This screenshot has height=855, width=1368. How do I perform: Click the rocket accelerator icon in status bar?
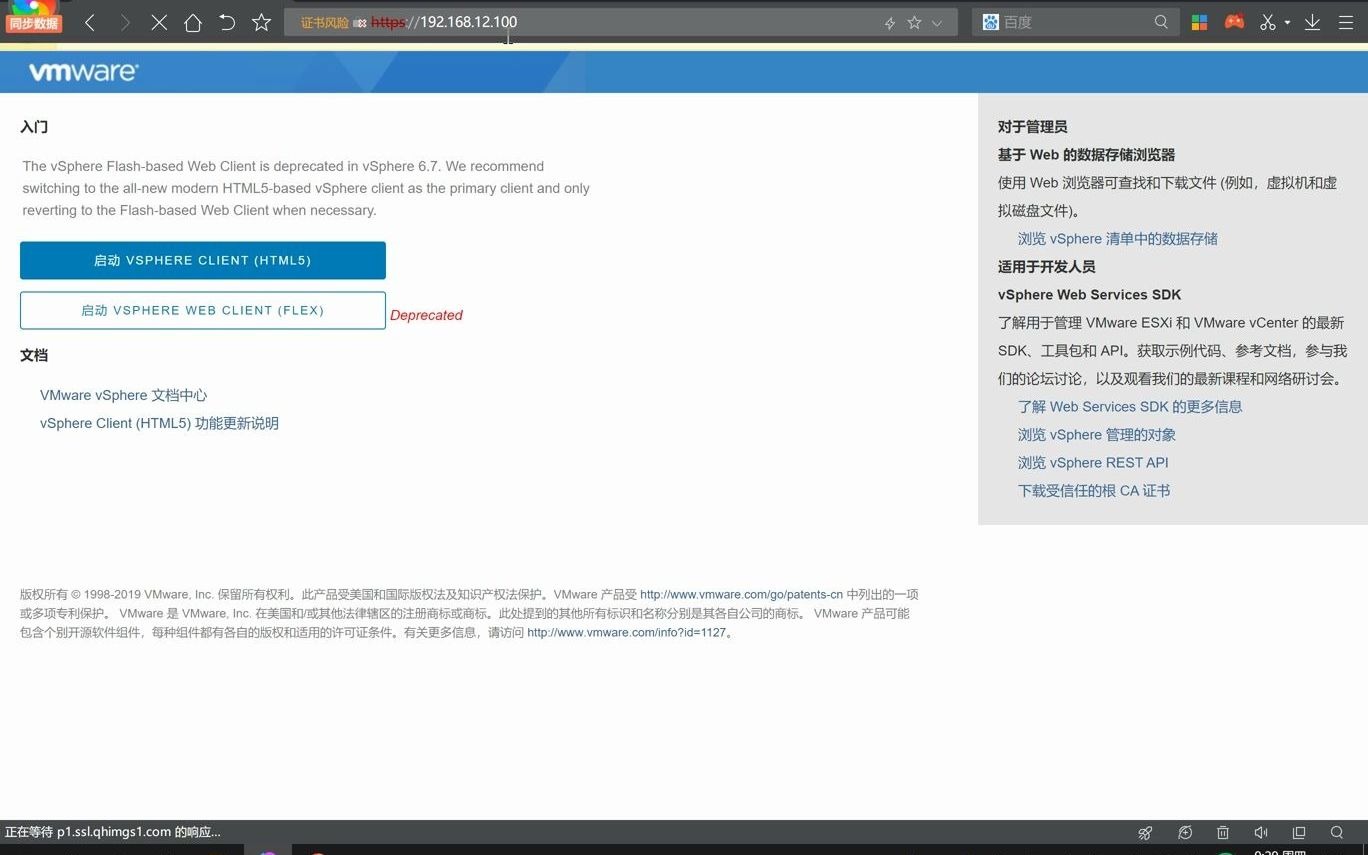pyautogui.click(x=1146, y=832)
